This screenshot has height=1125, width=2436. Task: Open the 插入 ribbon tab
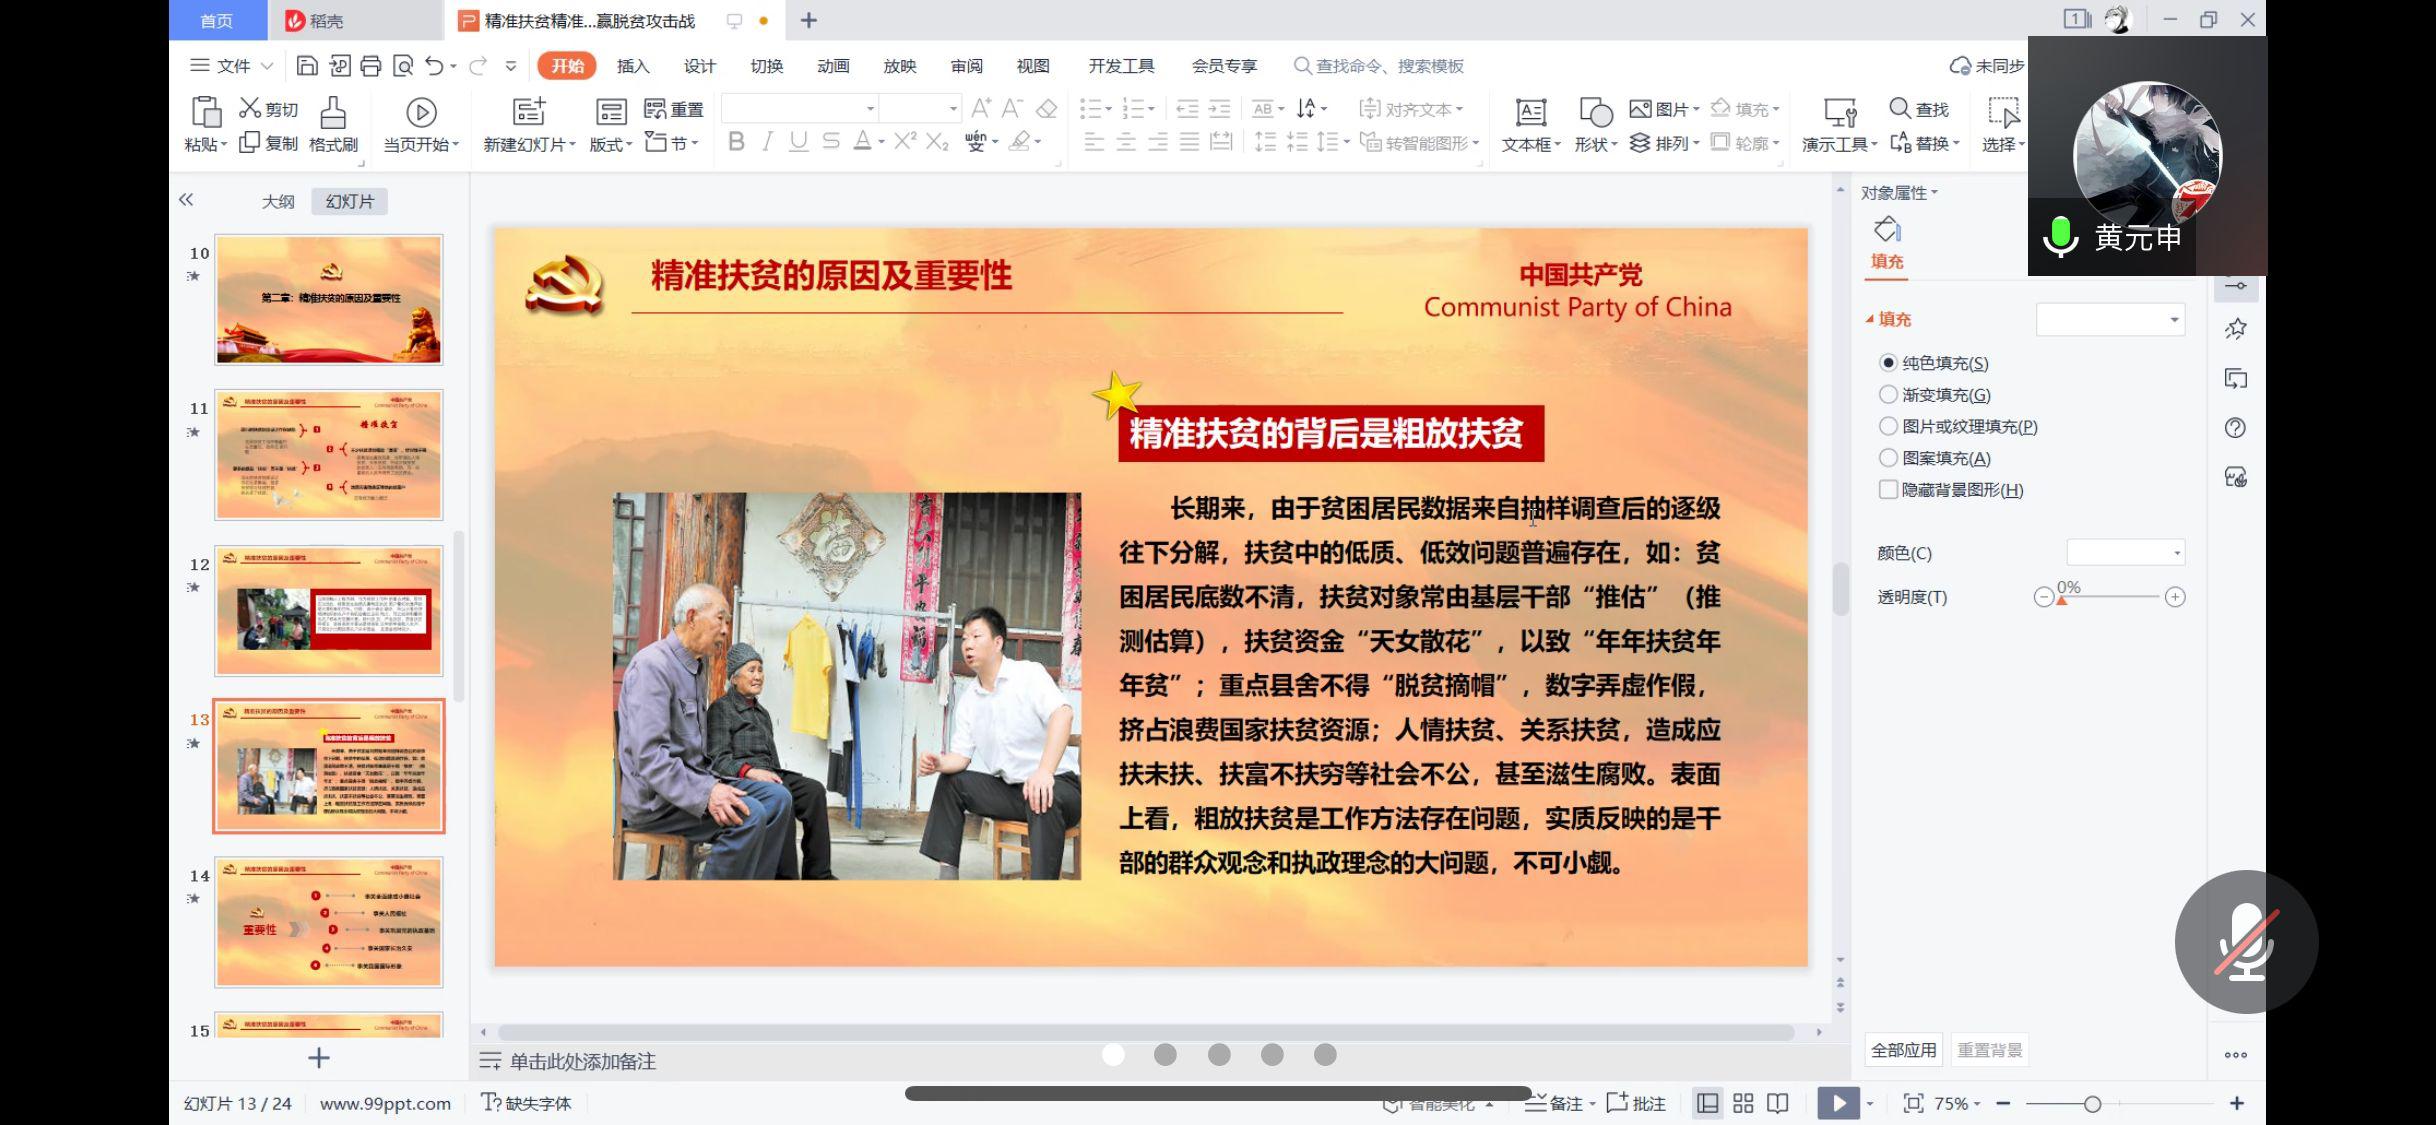(633, 66)
